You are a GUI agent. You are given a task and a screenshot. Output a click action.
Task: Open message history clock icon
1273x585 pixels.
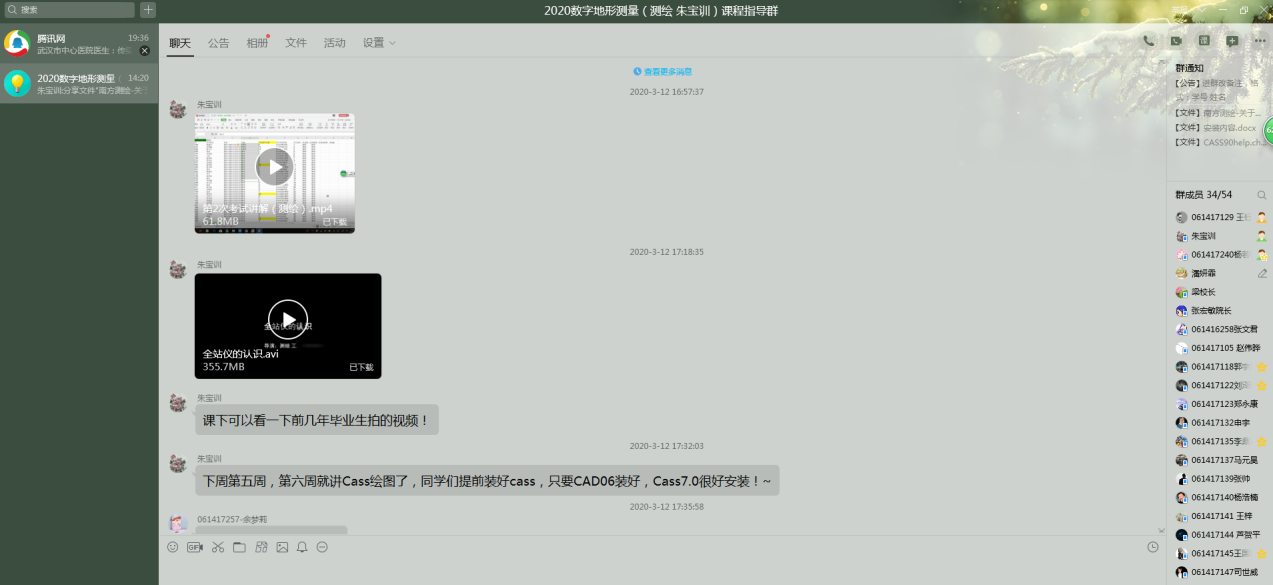tap(1153, 547)
